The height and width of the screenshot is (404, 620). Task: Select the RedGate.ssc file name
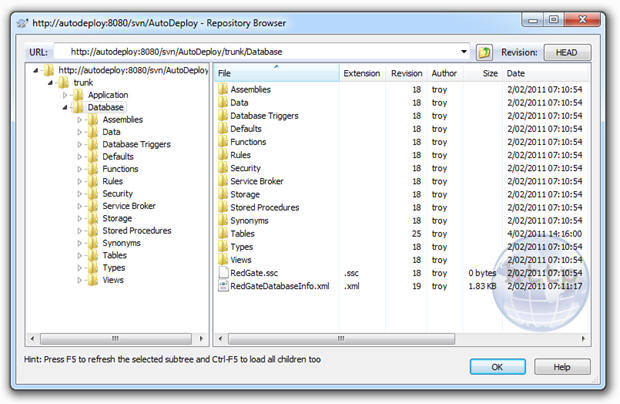click(254, 273)
